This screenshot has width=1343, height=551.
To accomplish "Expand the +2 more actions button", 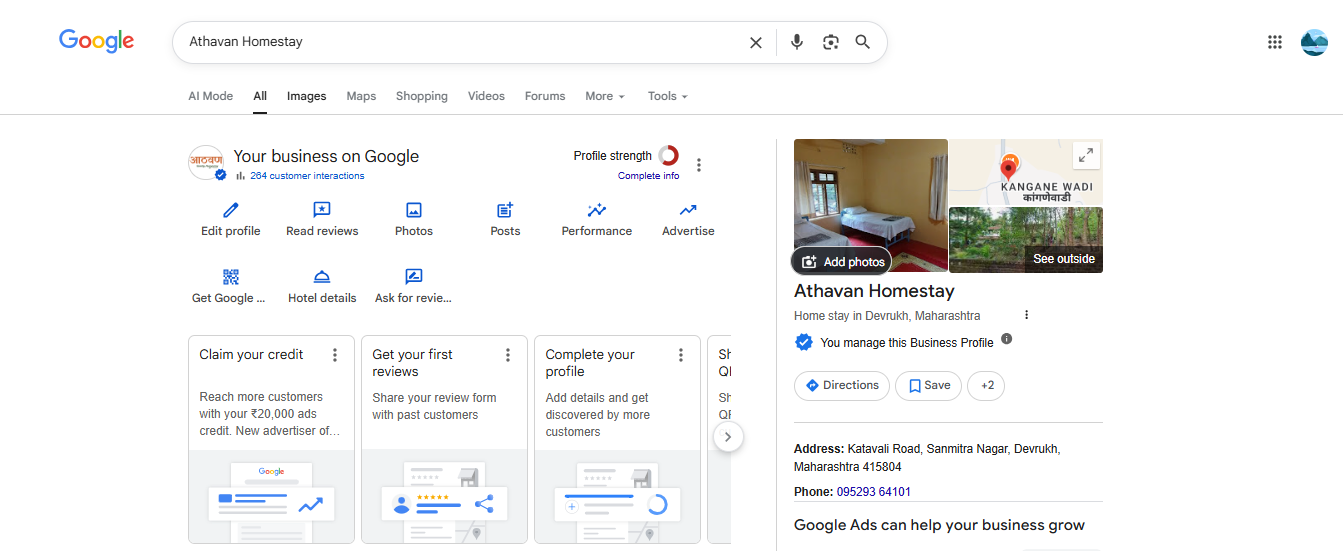I will pyautogui.click(x=986, y=386).
